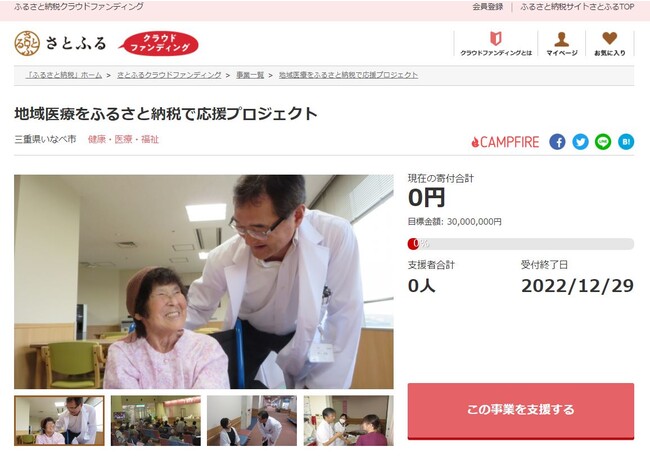The image size is (650, 460).
Task: Share project on Facebook
Action: 557,142
